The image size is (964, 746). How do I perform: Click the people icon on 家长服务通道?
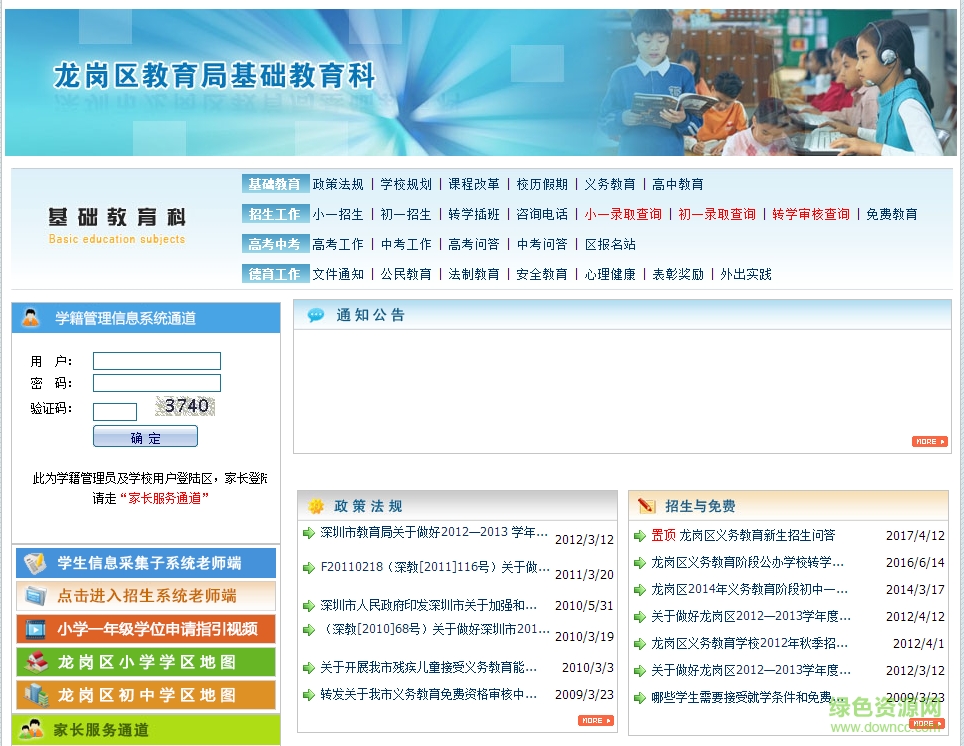coord(31,729)
